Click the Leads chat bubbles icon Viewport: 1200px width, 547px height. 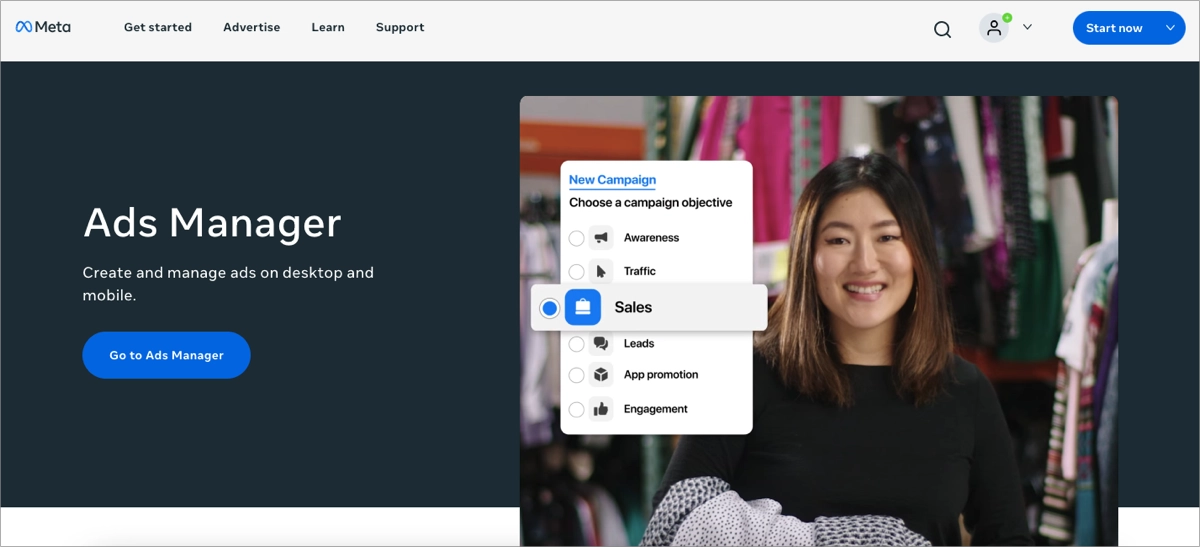pos(601,343)
